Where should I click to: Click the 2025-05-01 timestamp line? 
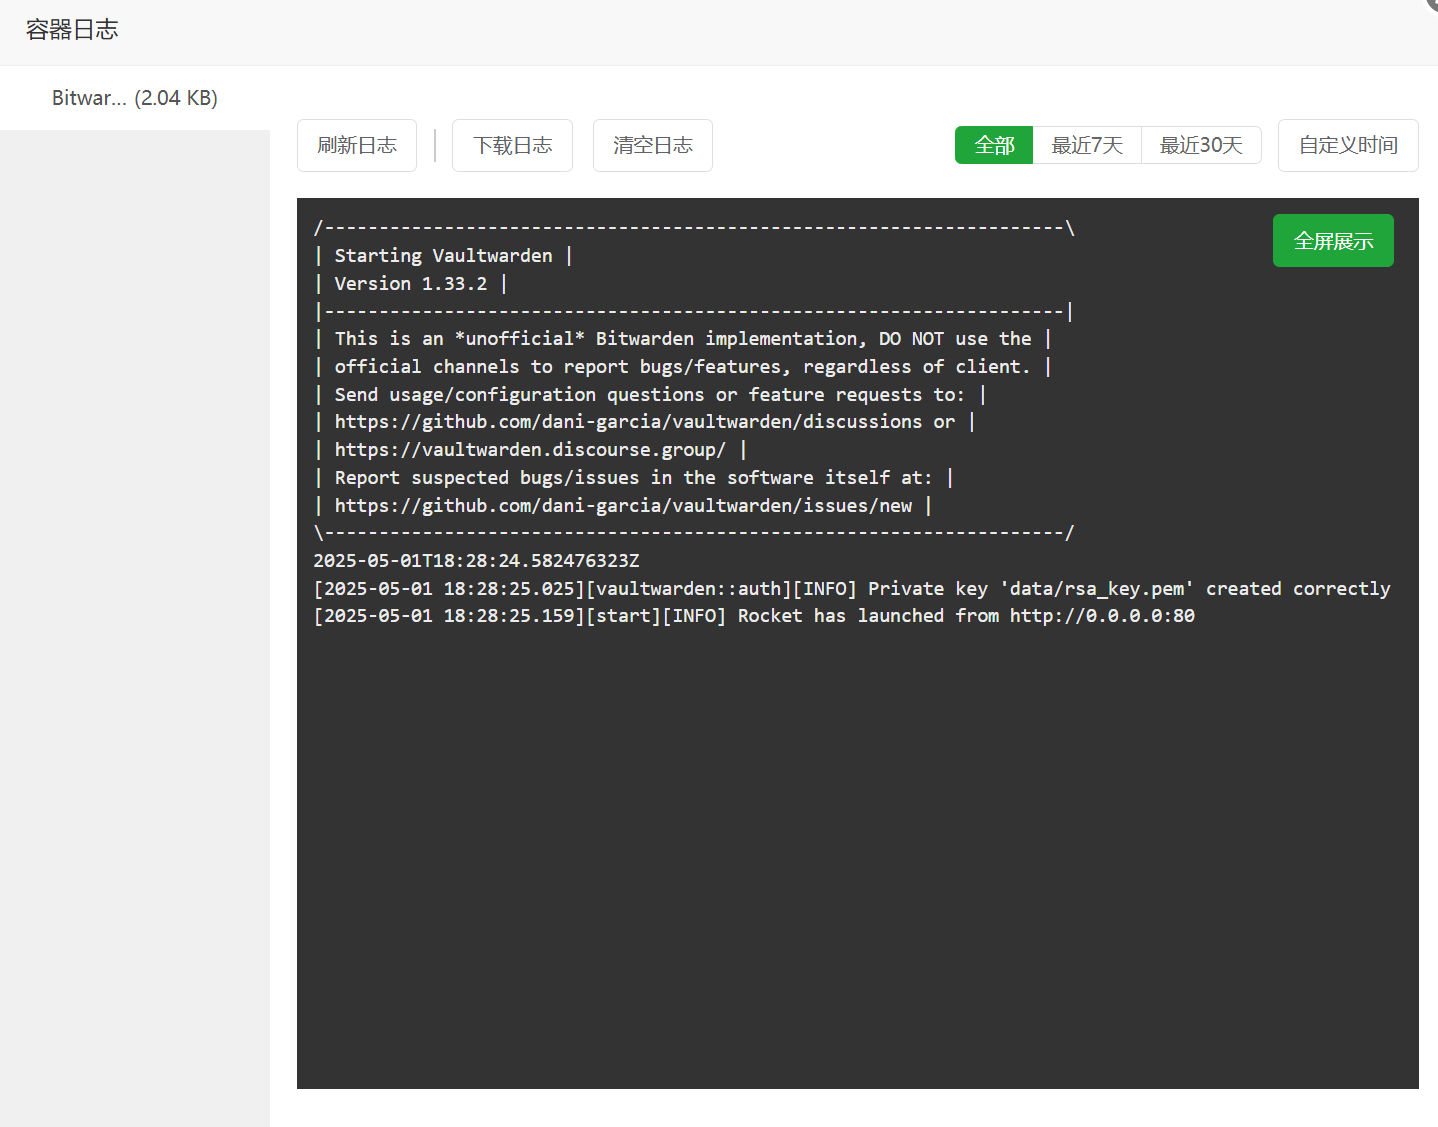tap(476, 560)
